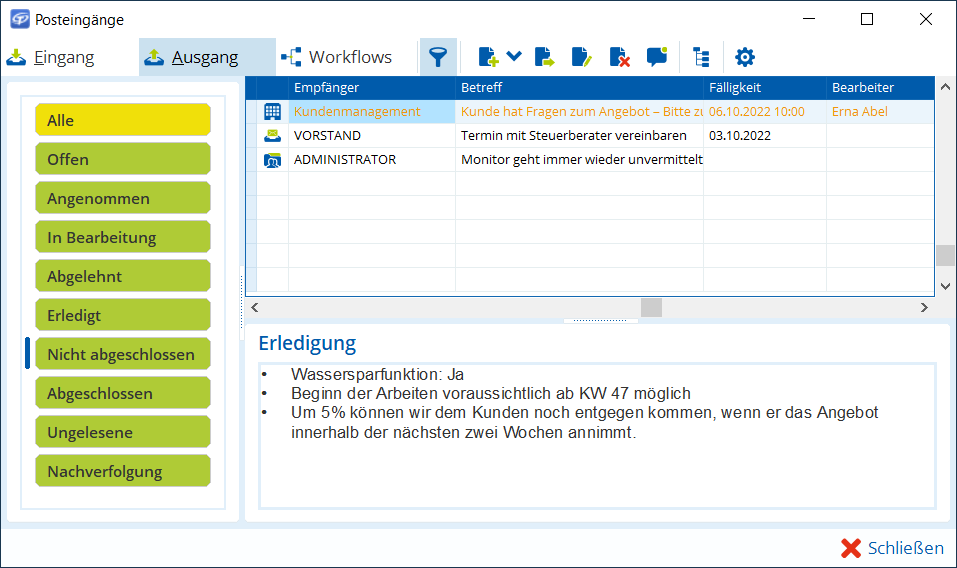The image size is (957, 568).
Task: Select the Nicht abgeschlossen filter
Action: coord(123,354)
